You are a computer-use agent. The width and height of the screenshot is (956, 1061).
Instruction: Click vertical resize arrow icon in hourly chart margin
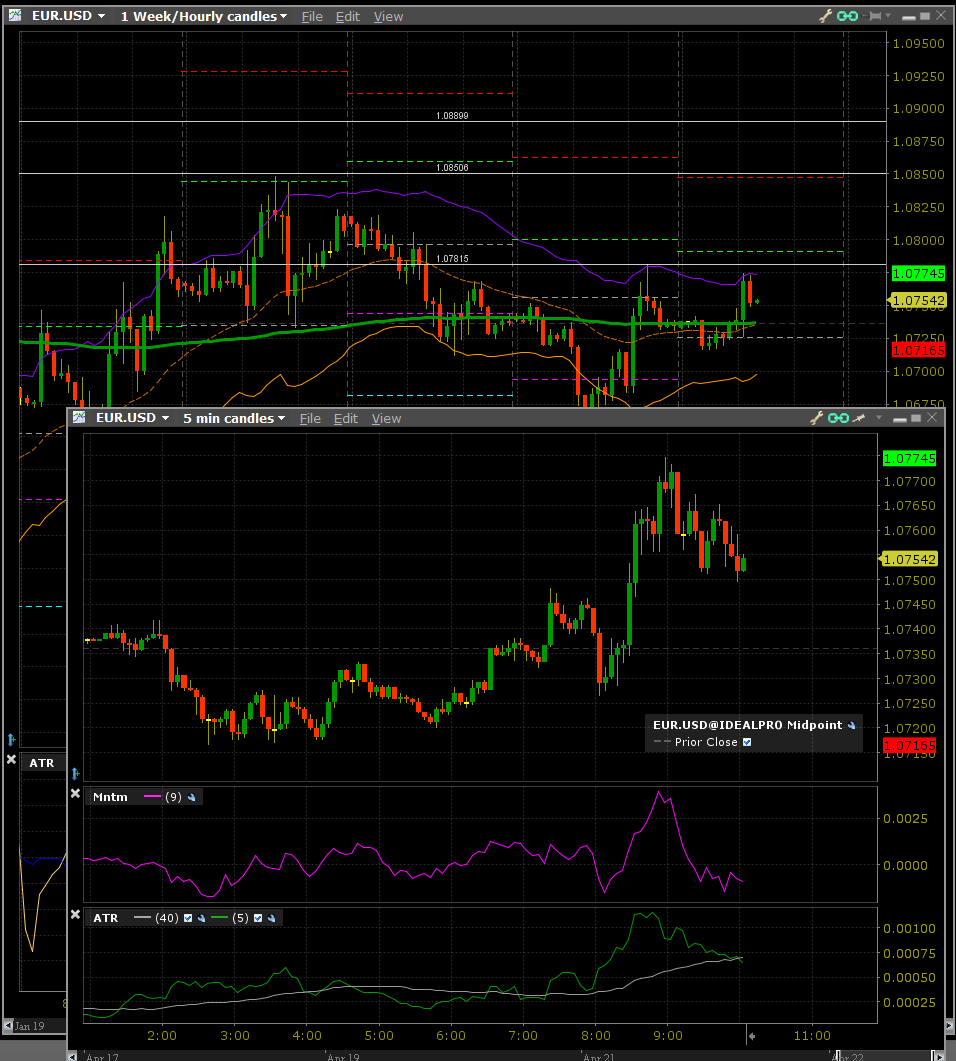[11, 739]
